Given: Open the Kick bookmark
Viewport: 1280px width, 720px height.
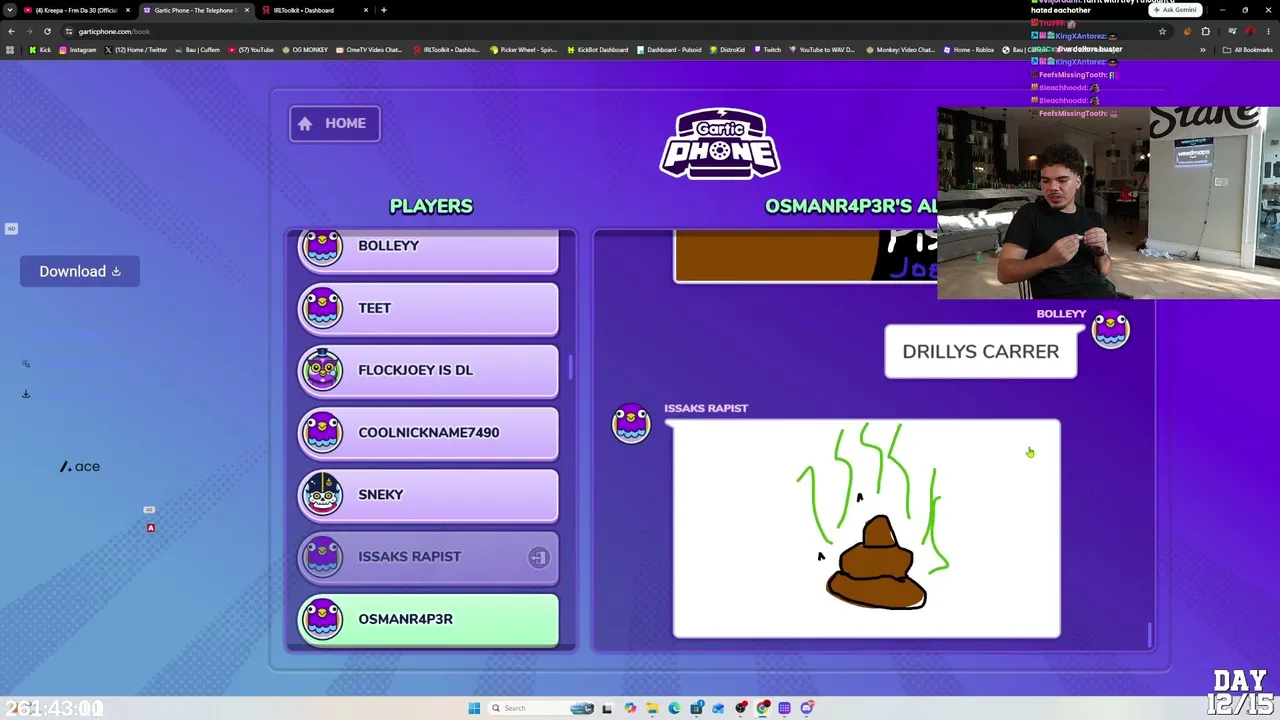Looking at the screenshot, I should 40,50.
